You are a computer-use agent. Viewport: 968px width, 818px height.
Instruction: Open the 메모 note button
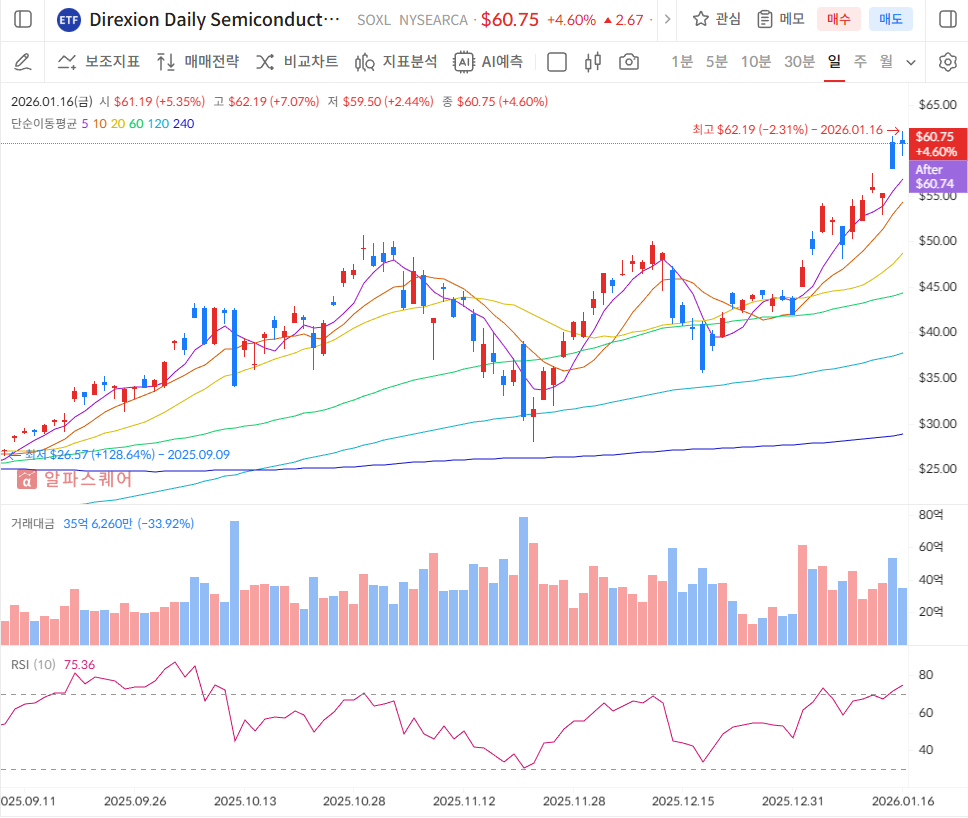[x=781, y=19]
